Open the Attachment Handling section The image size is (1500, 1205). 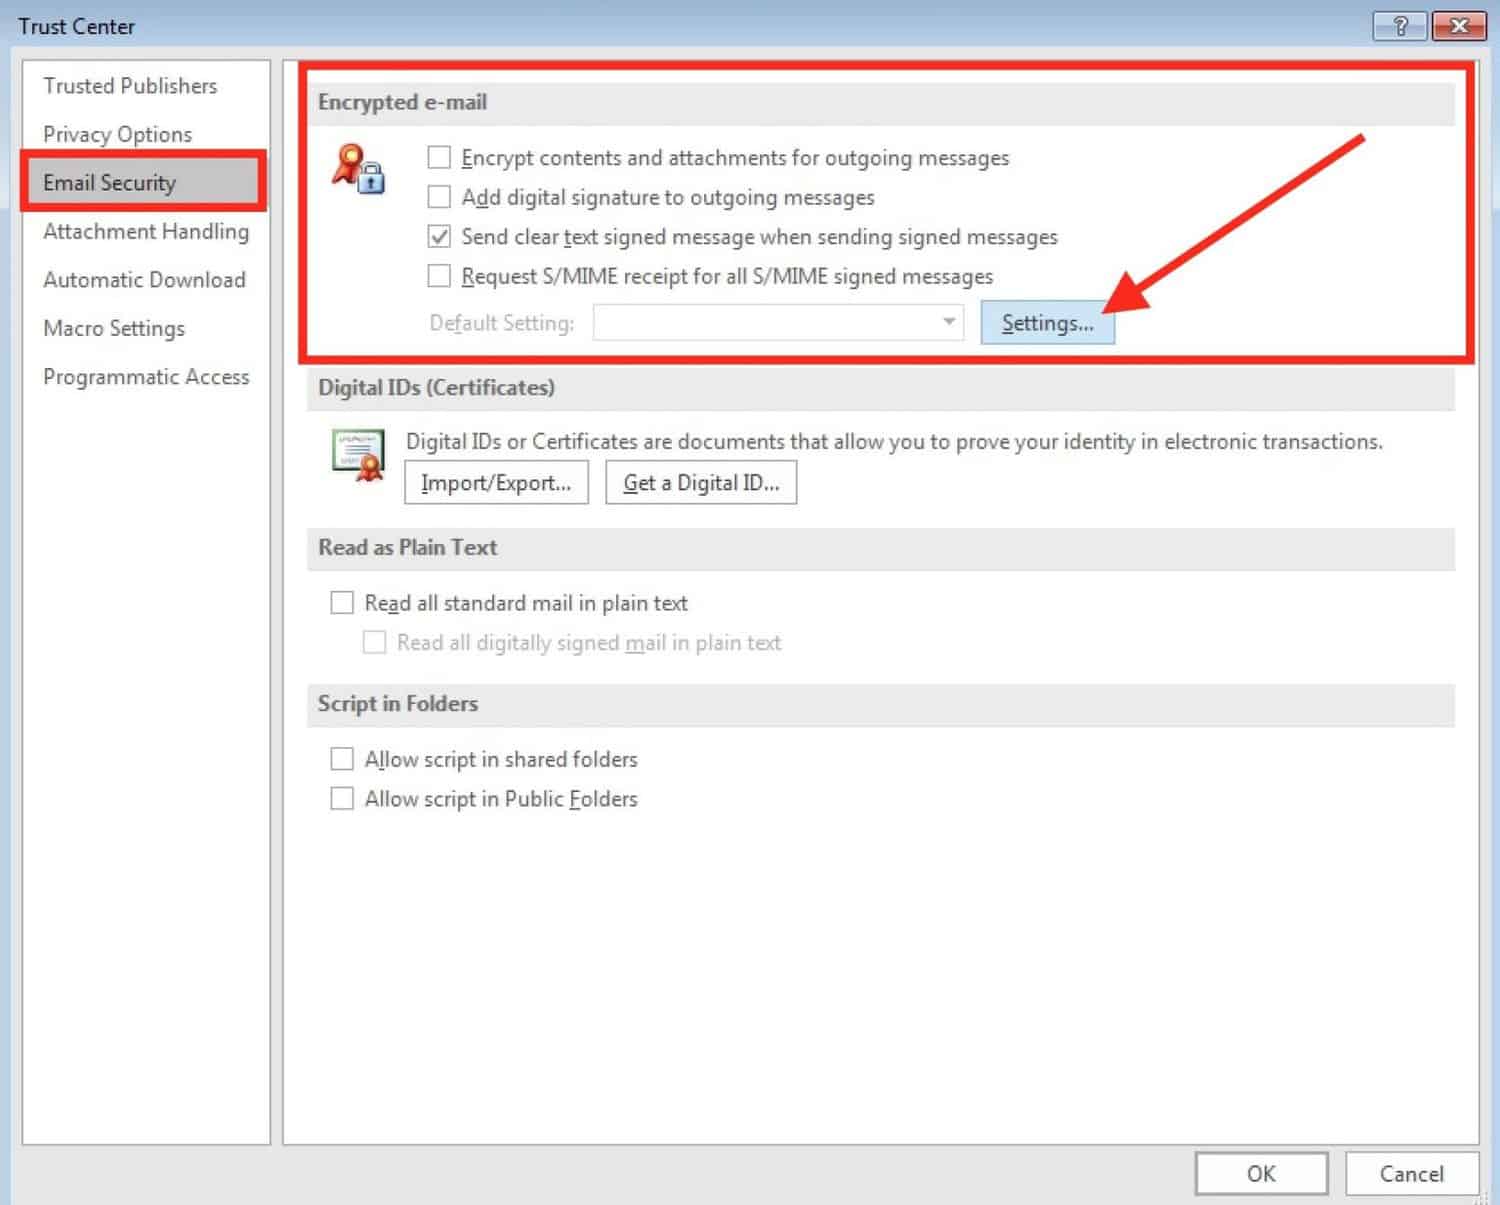146,231
